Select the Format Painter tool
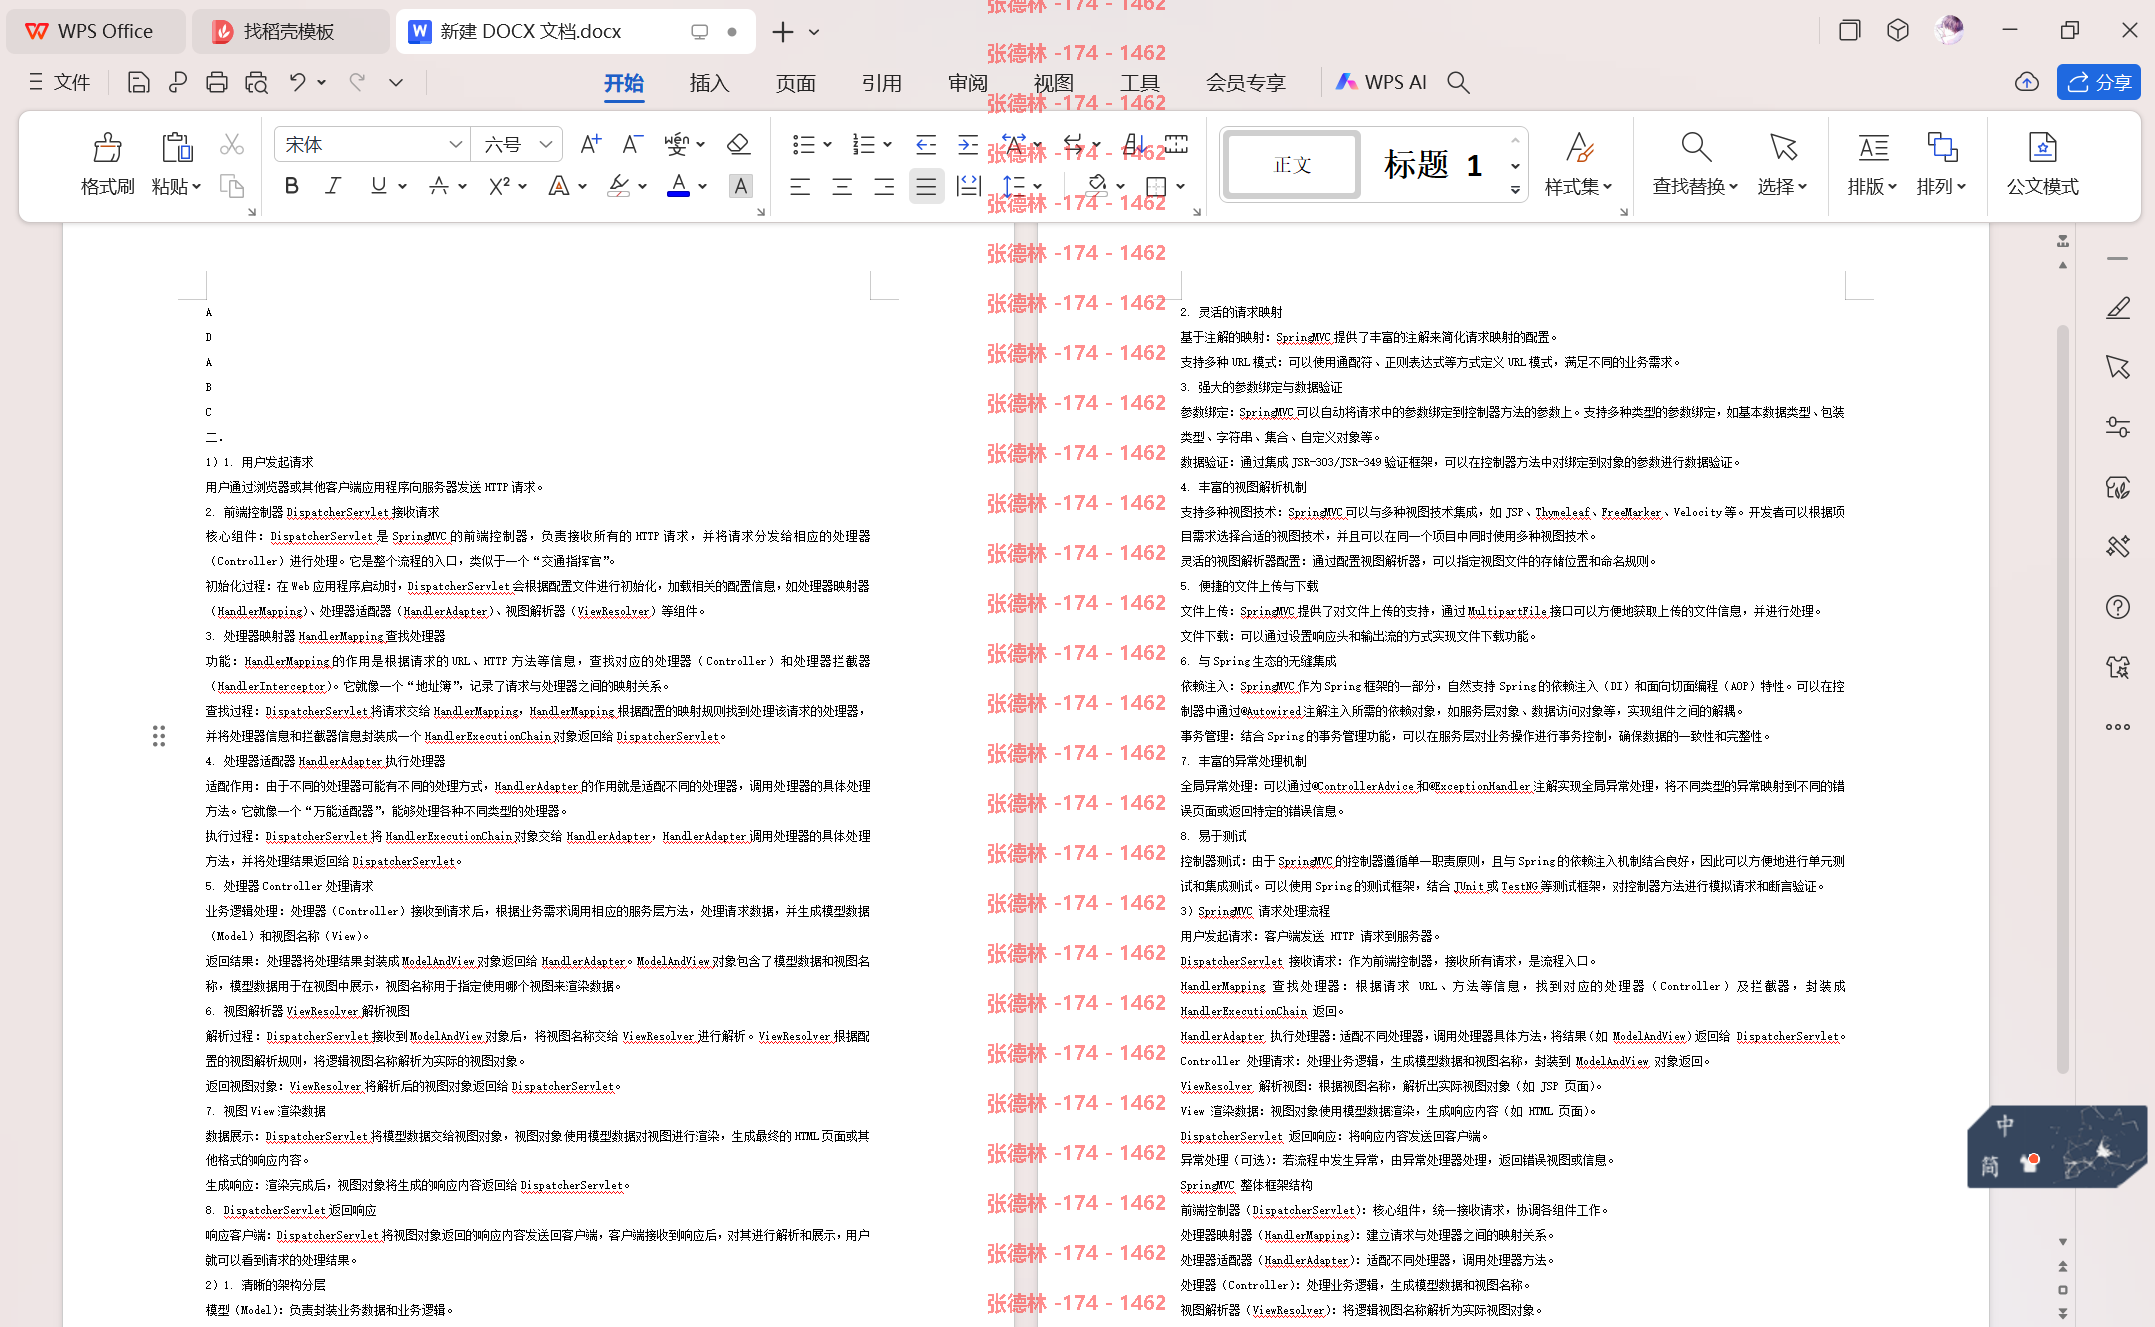 tap(107, 165)
